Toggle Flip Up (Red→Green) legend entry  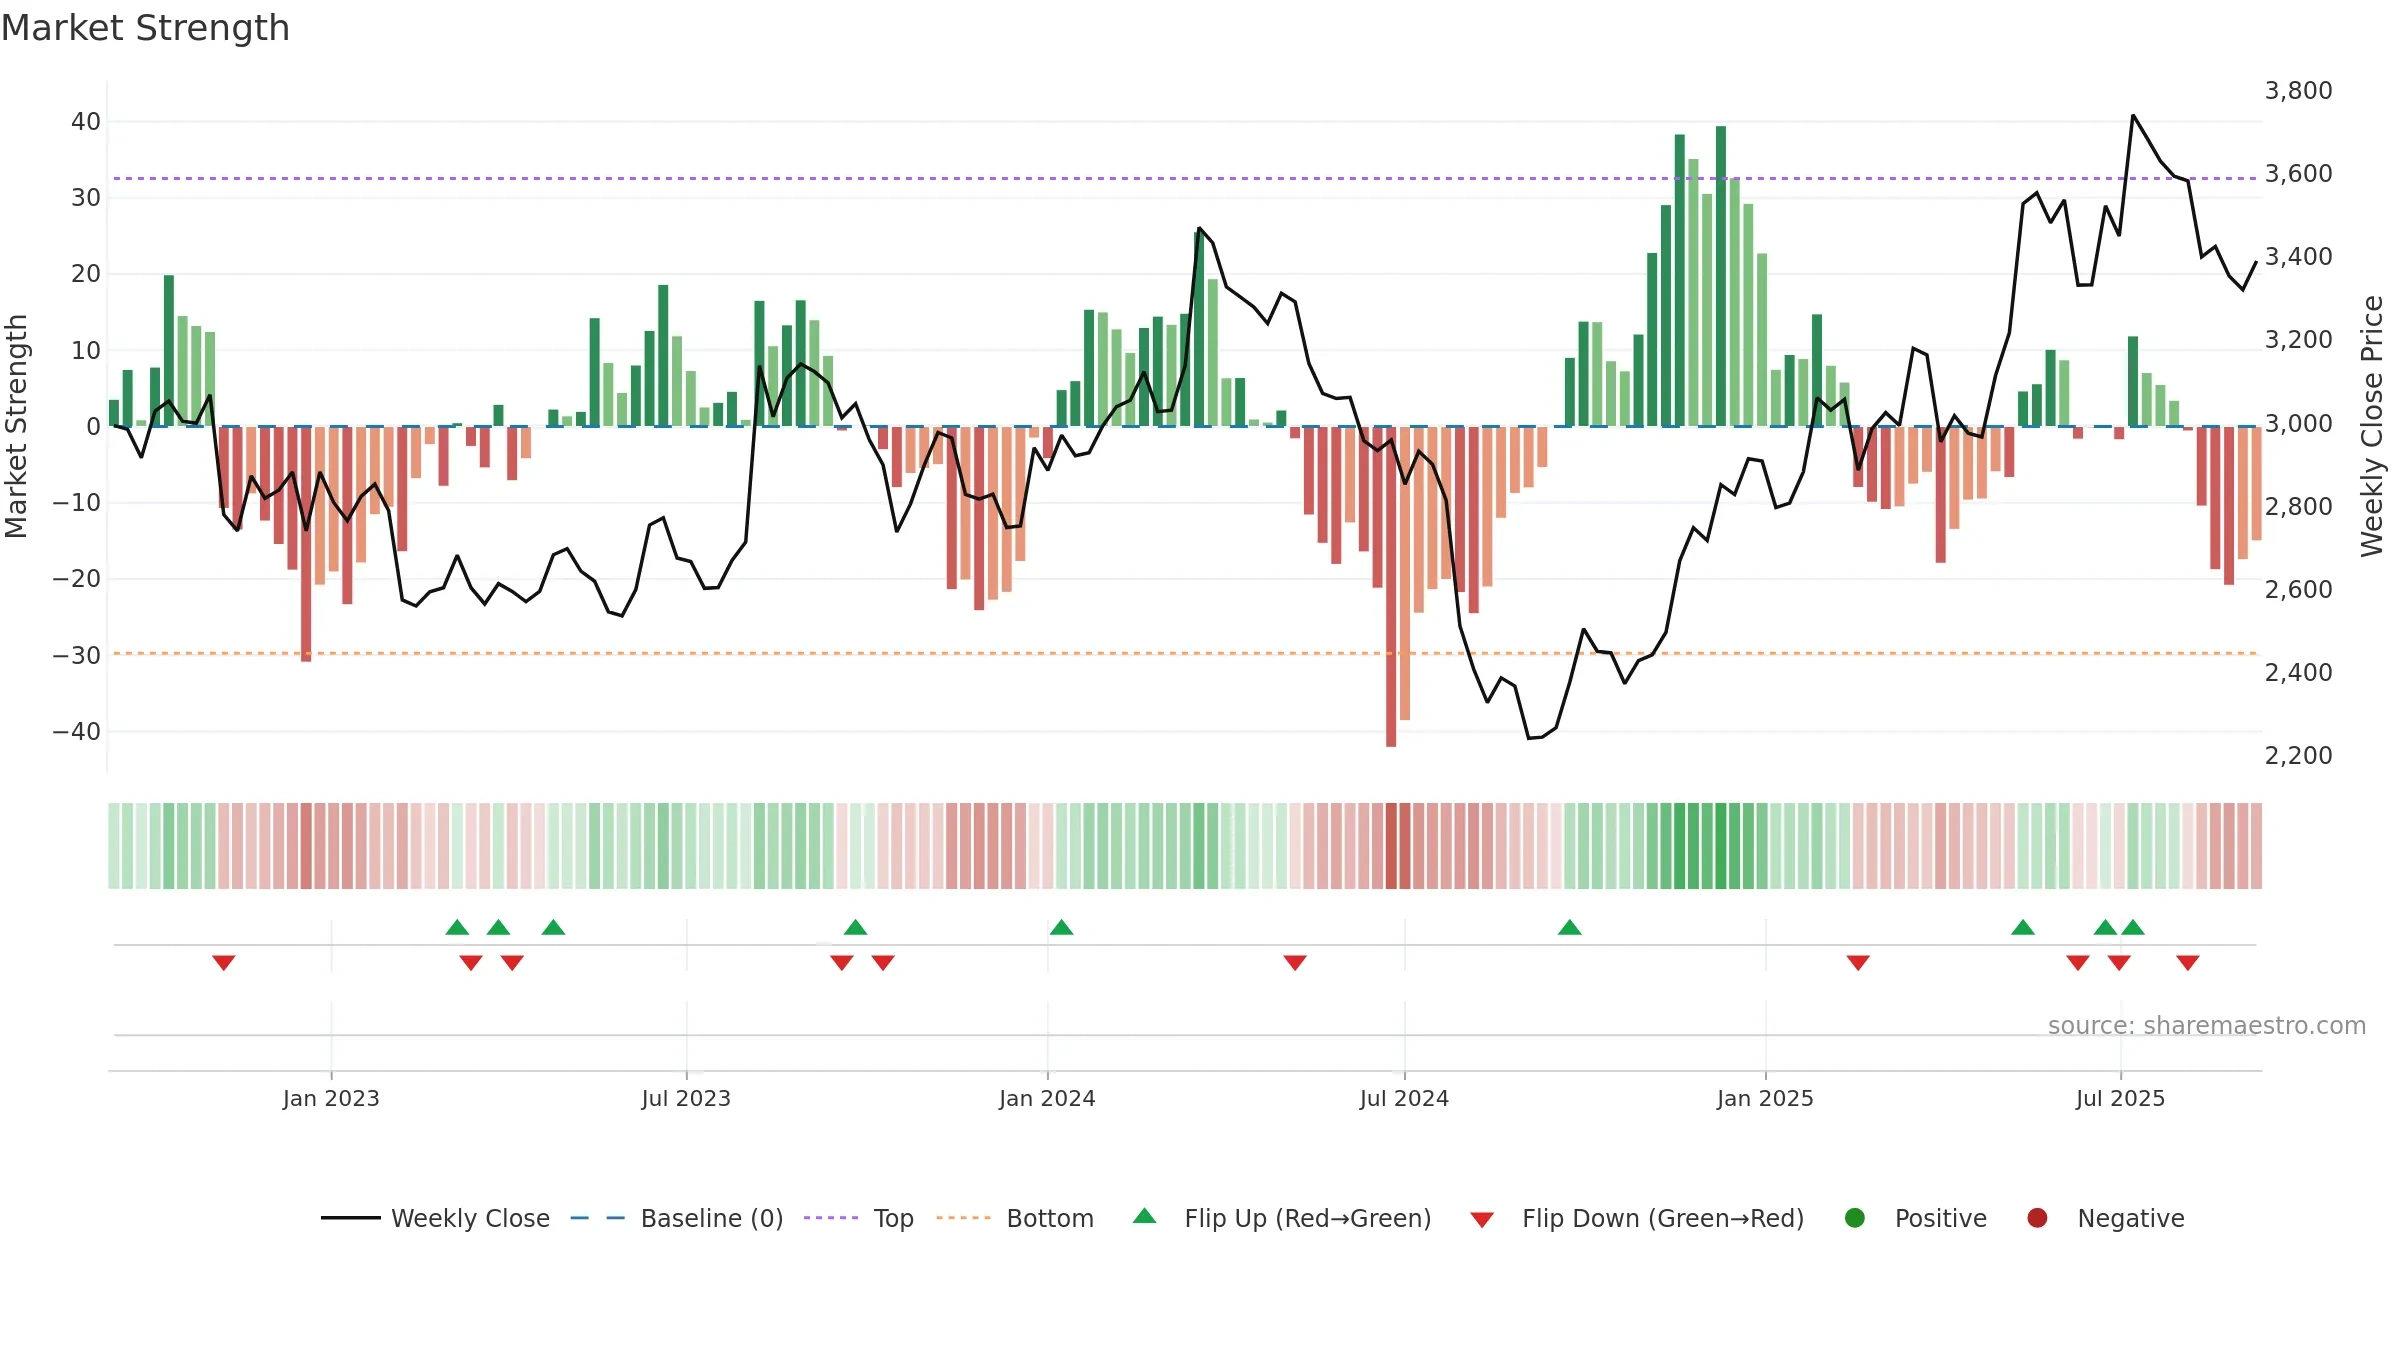point(1282,1218)
